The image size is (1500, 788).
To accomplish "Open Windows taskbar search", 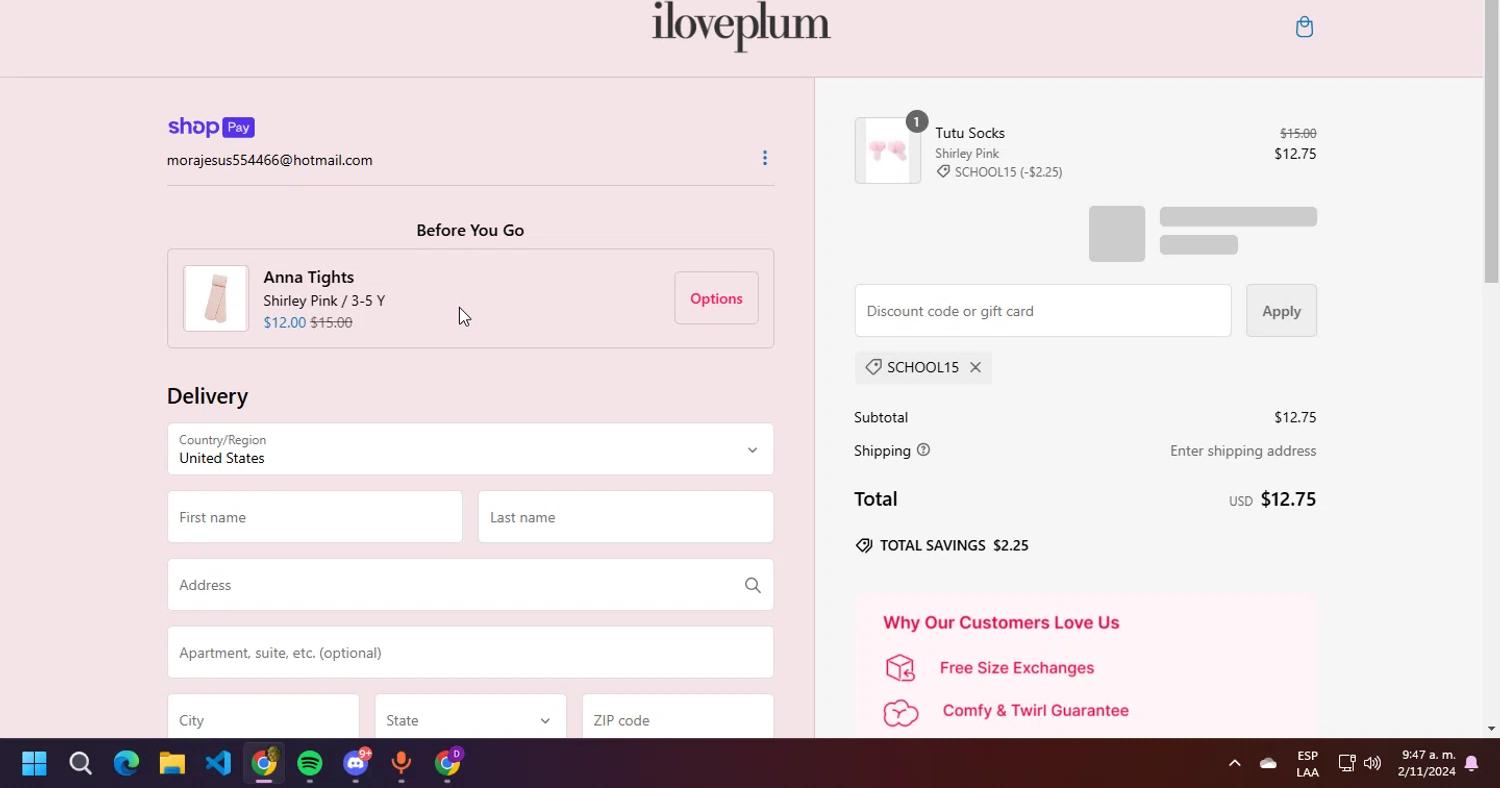I will (80, 764).
